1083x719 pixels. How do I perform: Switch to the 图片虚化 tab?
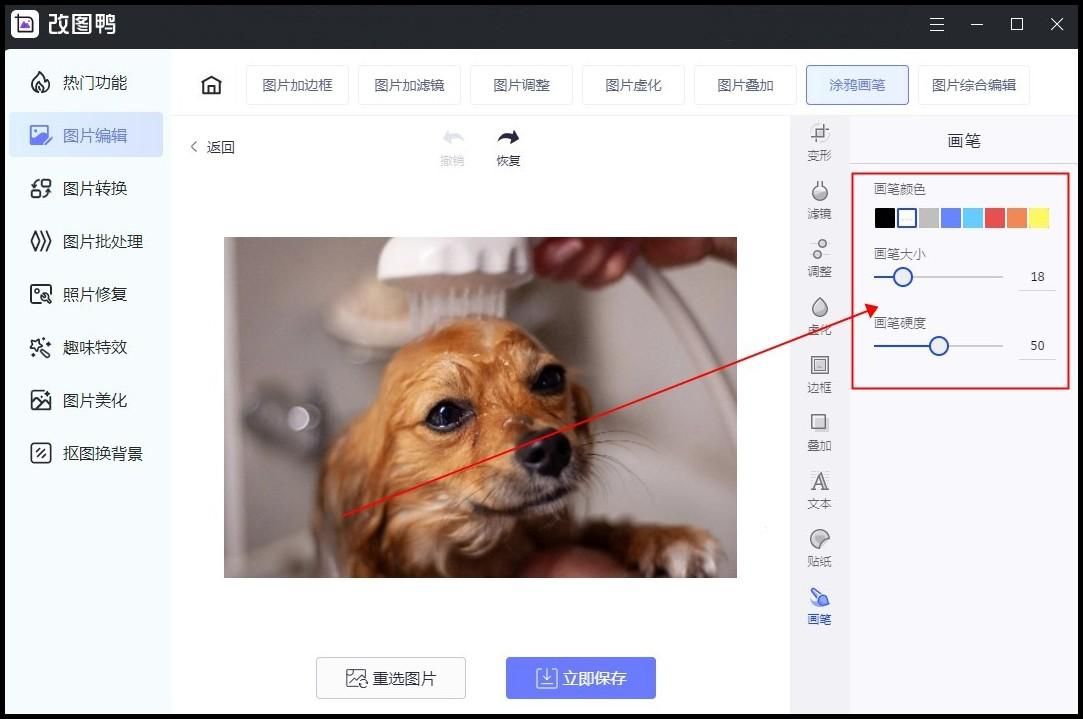[x=633, y=85]
